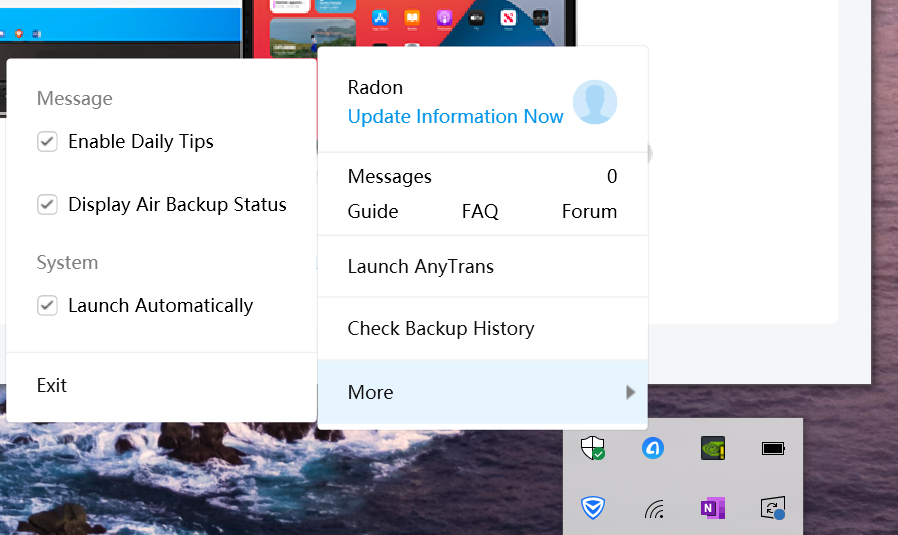Click the wireless signal tray icon

tap(653, 509)
